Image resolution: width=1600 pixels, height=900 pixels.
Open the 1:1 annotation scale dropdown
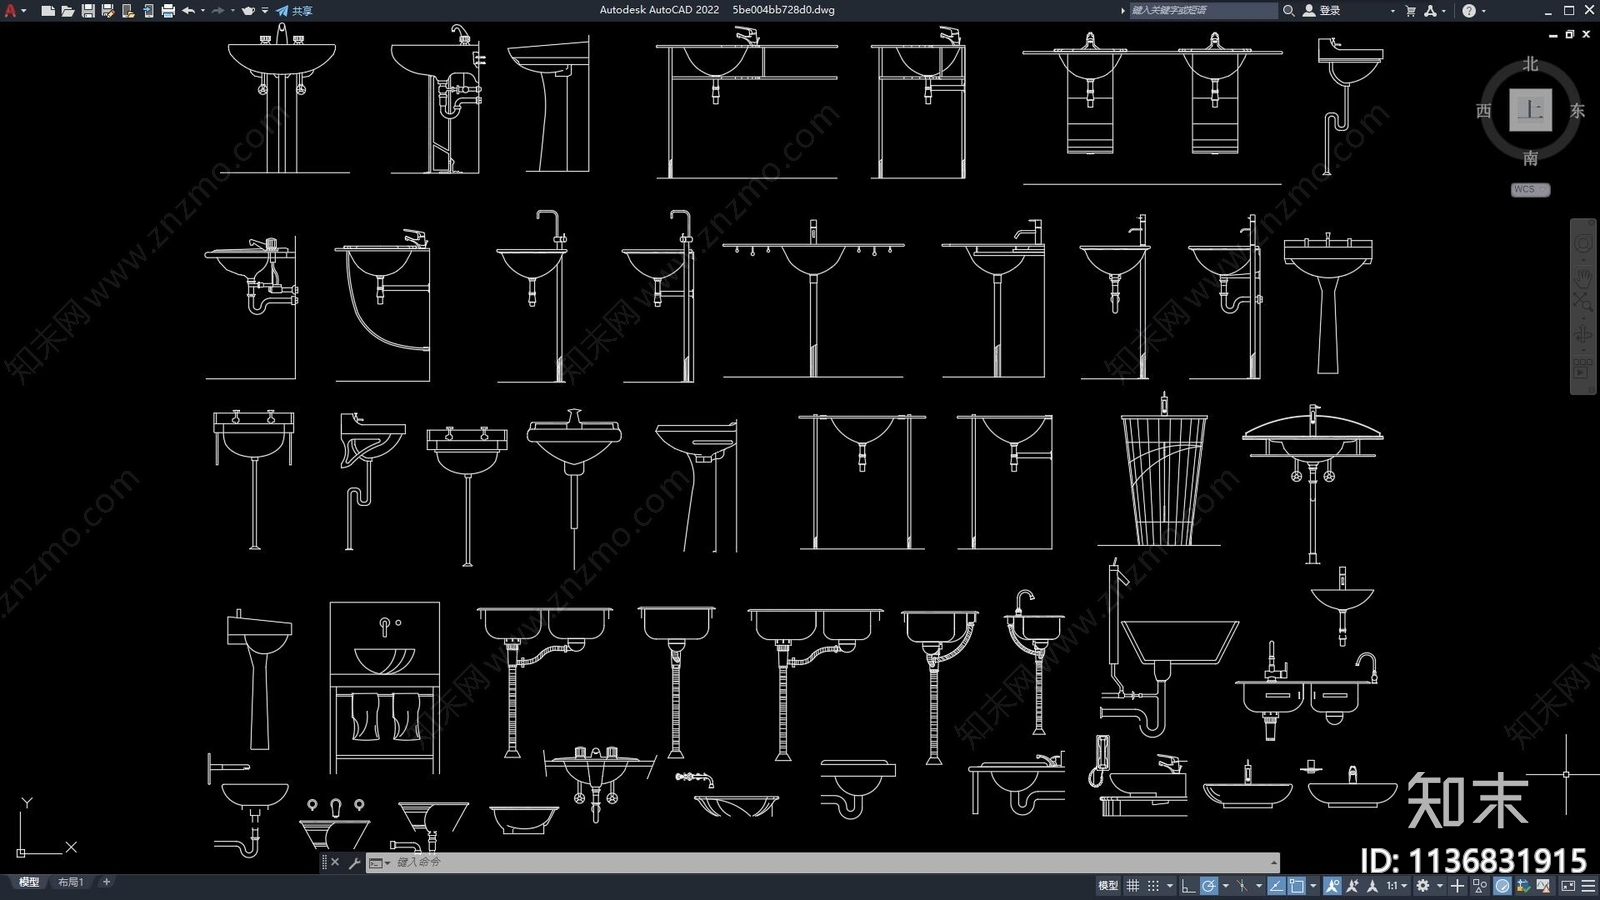point(1397,886)
